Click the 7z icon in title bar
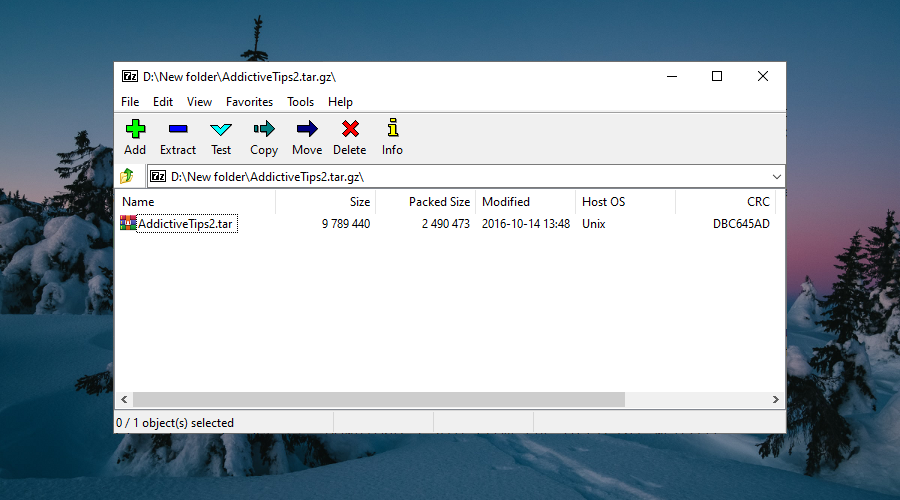 pyautogui.click(x=130, y=76)
